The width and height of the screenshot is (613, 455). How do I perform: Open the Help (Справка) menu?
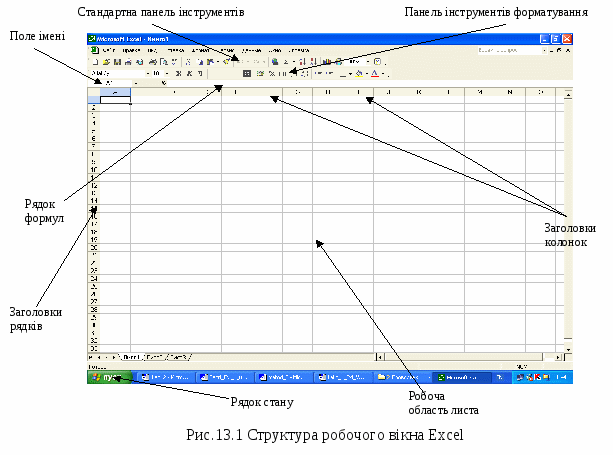coord(298,50)
